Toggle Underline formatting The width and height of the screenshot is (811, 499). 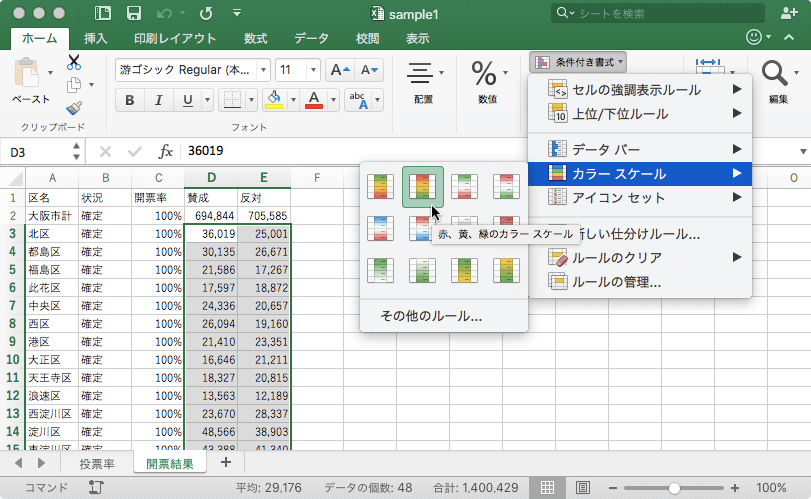[187, 100]
